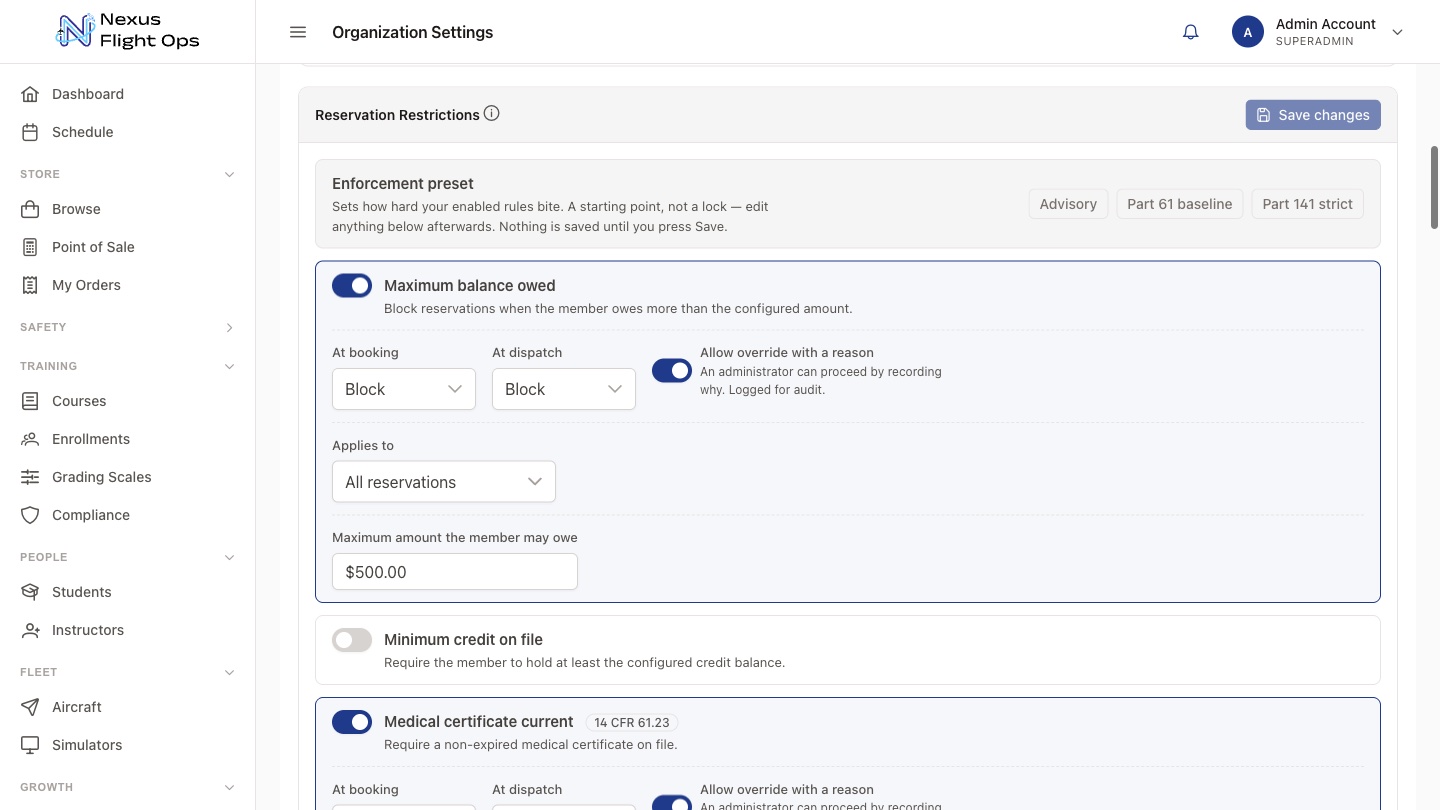Click the Save changes button
Screen dimensions: 1440x810
point(1313,115)
